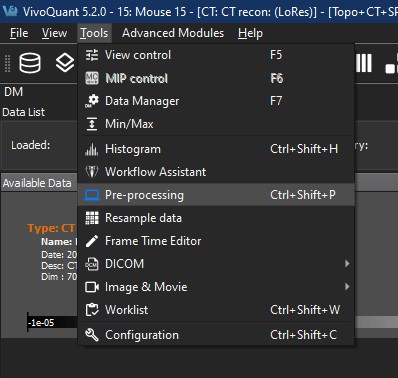Click the Histogram bar chart icon

coord(92,149)
